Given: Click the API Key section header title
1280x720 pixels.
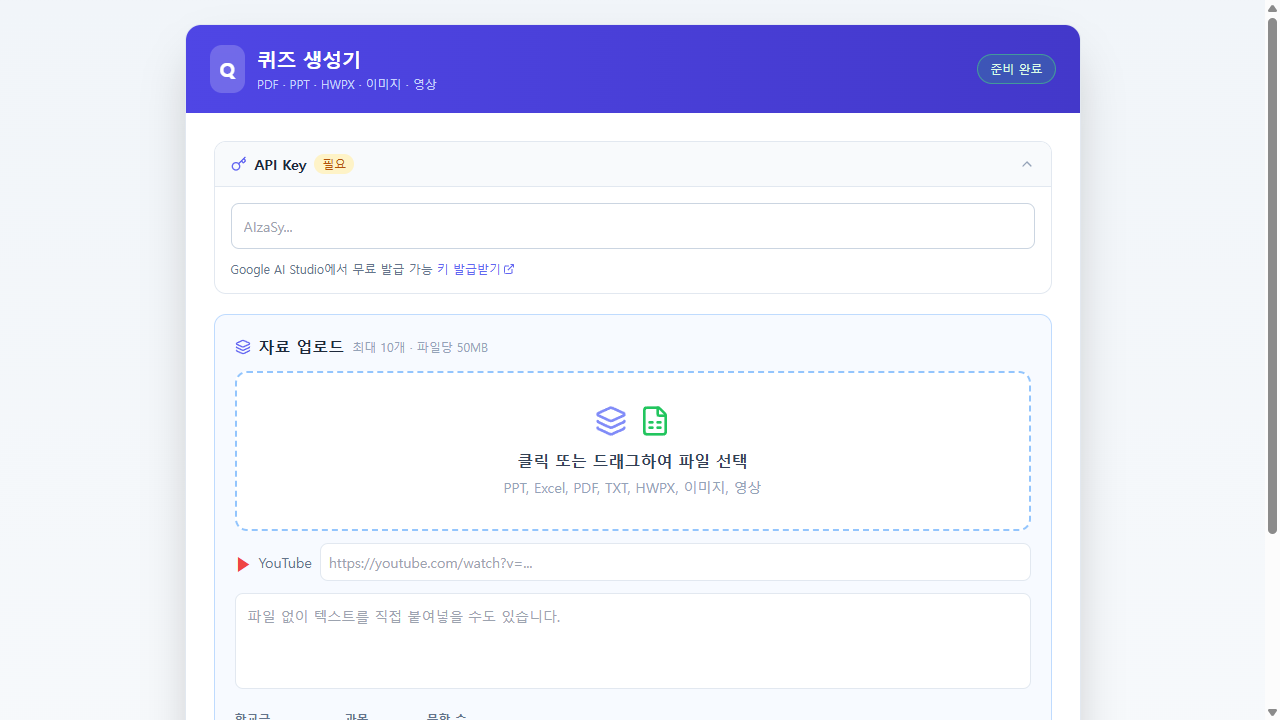Looking at the screenshot, I should pyautogui.click(x=280, y=165).
